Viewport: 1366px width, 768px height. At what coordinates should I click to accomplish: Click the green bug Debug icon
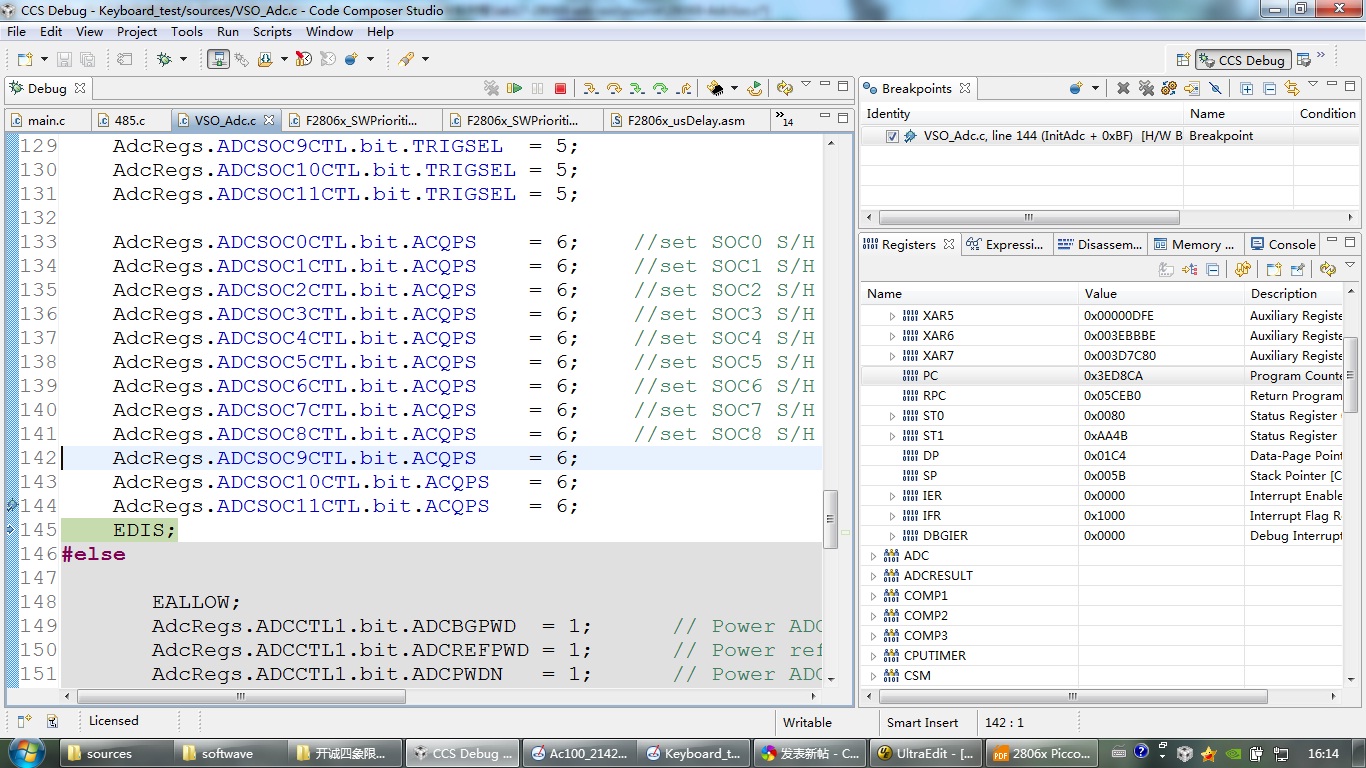coord(165,60)
